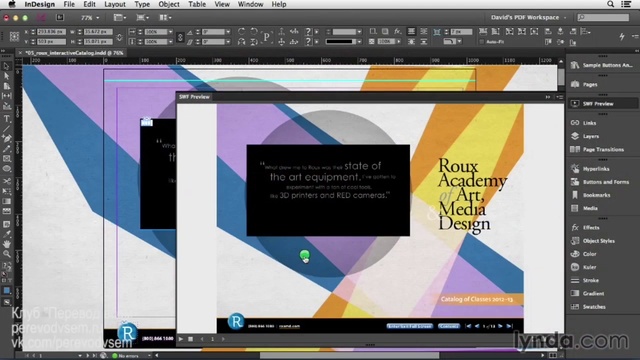The width and height of the screenshot is (640, 360).
Task: Open the Apple menu
Action: [12, 4]
